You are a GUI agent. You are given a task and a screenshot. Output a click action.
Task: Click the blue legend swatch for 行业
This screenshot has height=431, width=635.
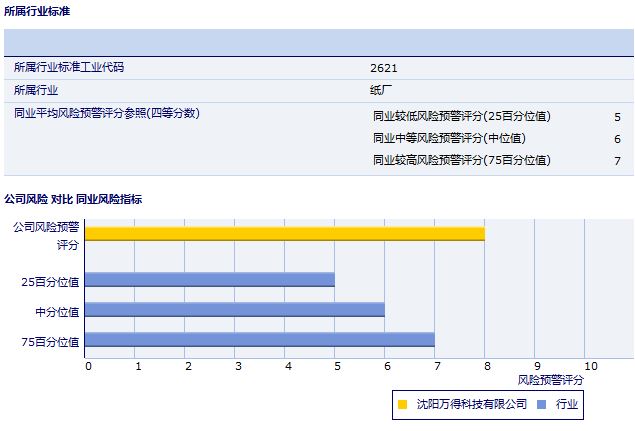pos(541,404)
